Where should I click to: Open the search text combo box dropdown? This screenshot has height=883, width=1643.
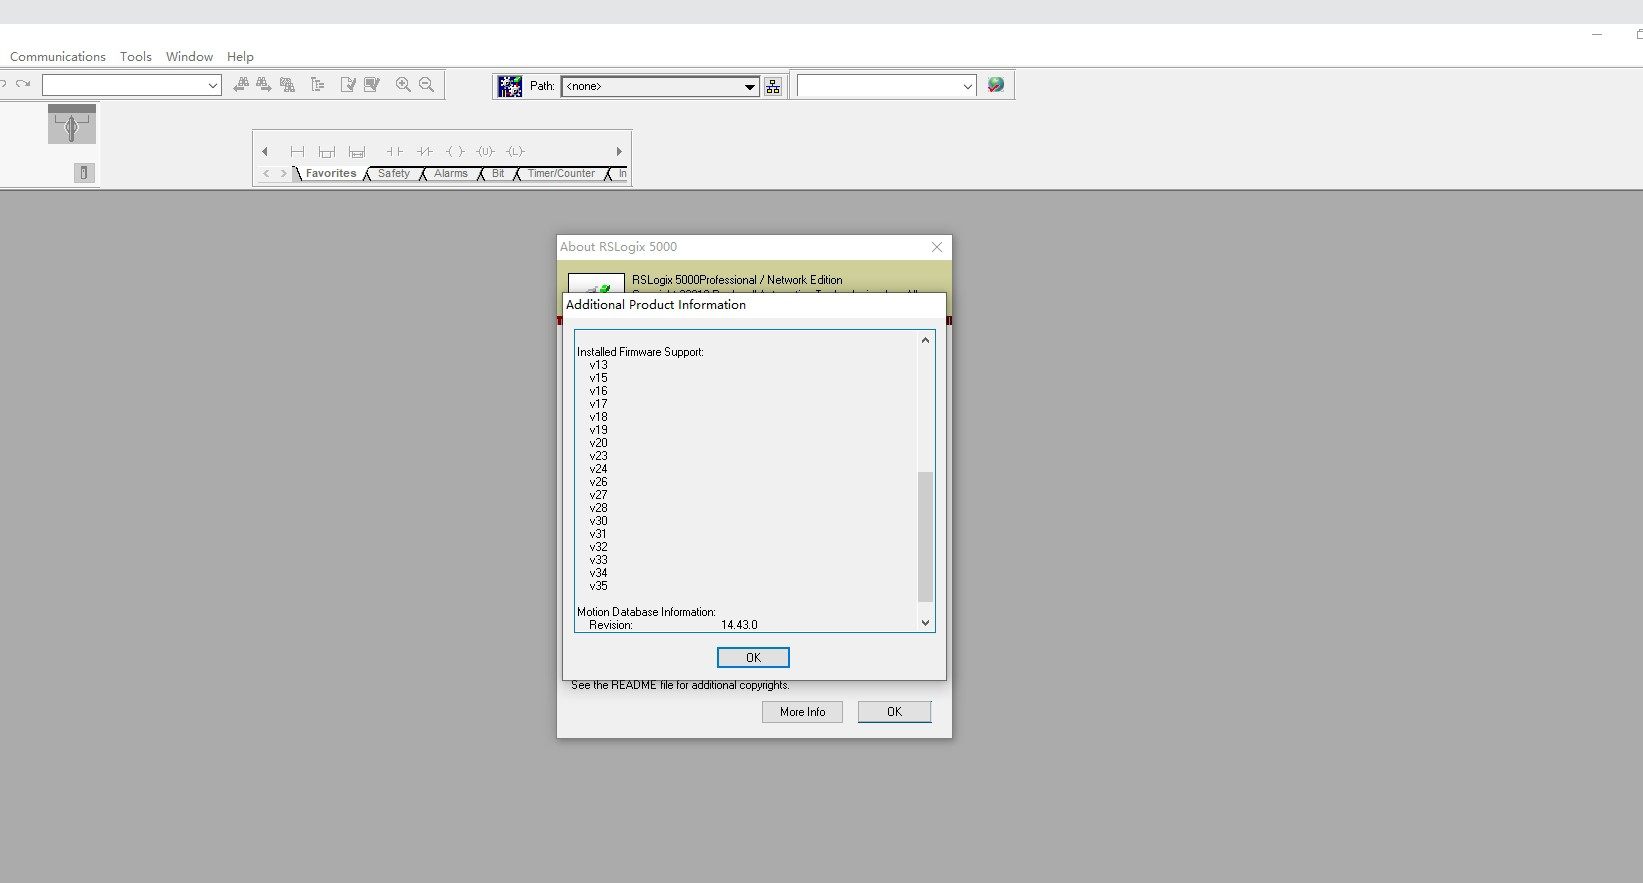(213, 86)
